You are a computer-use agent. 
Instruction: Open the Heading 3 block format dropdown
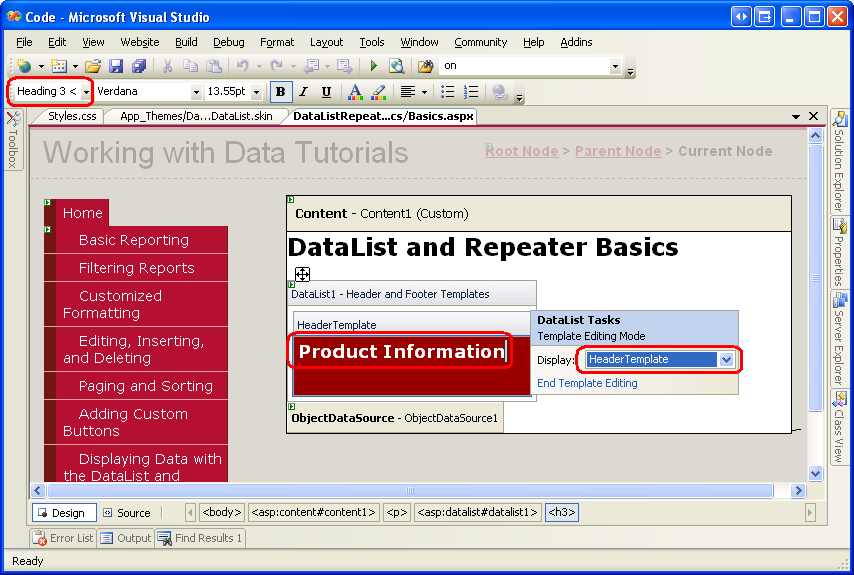click(x=87, y=92)
